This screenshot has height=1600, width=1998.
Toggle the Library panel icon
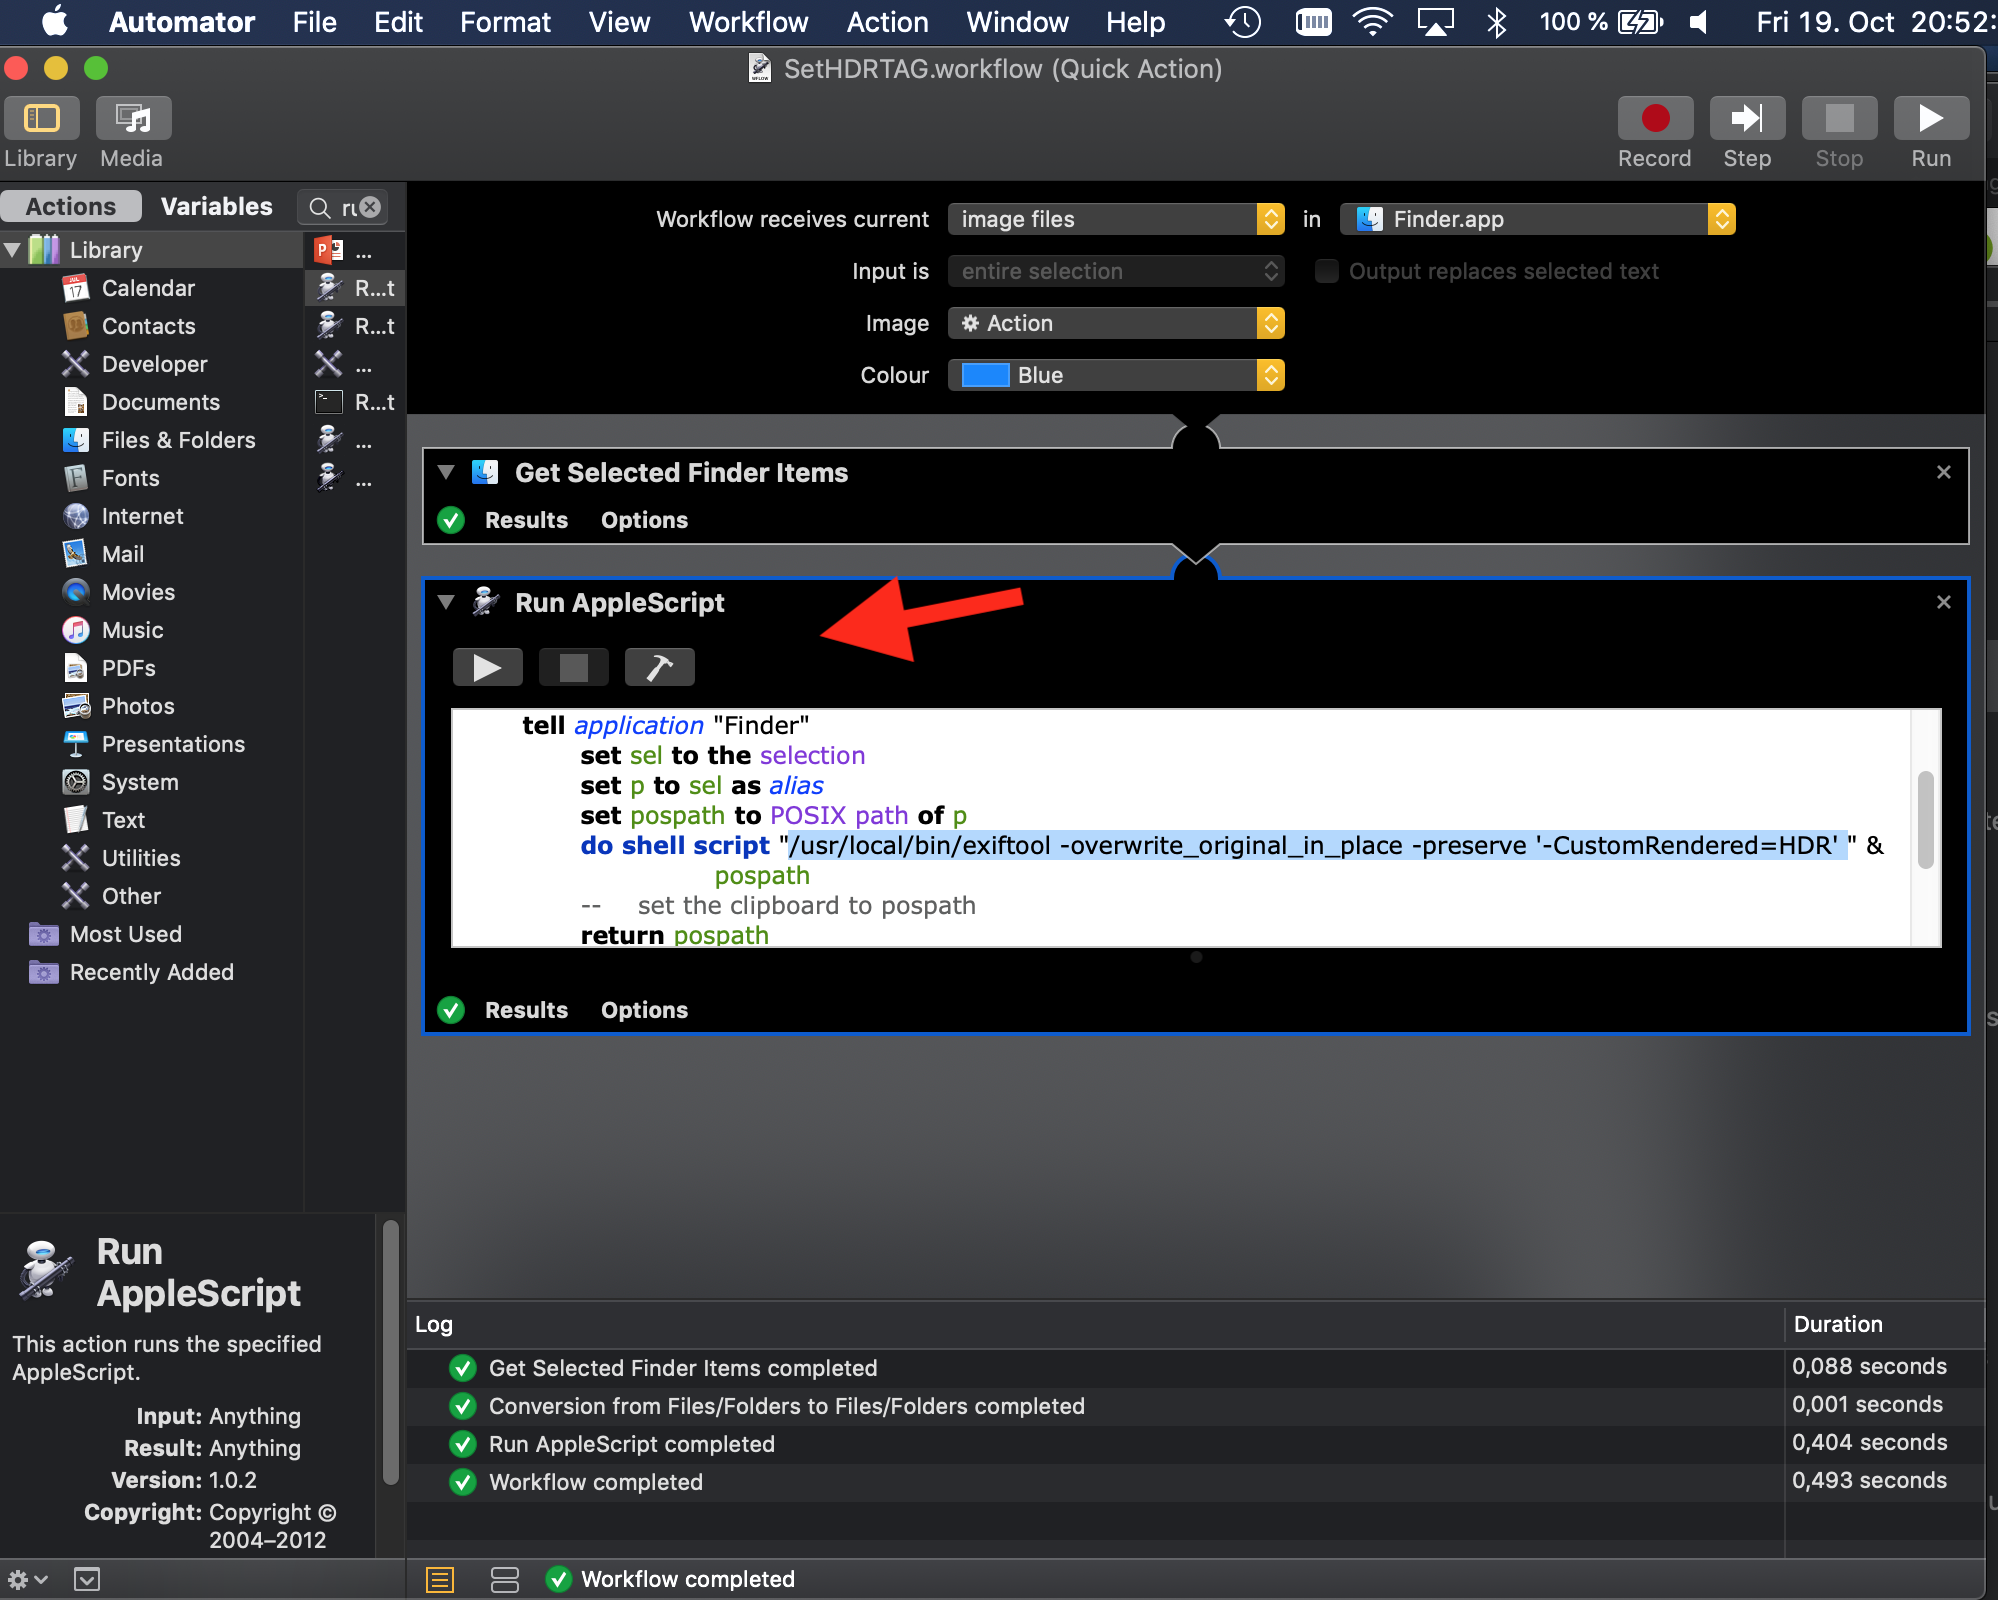[x=41, y=120]
